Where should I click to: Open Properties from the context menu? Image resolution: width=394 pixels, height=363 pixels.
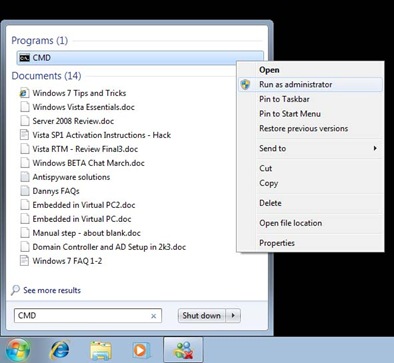pos(277,243)
